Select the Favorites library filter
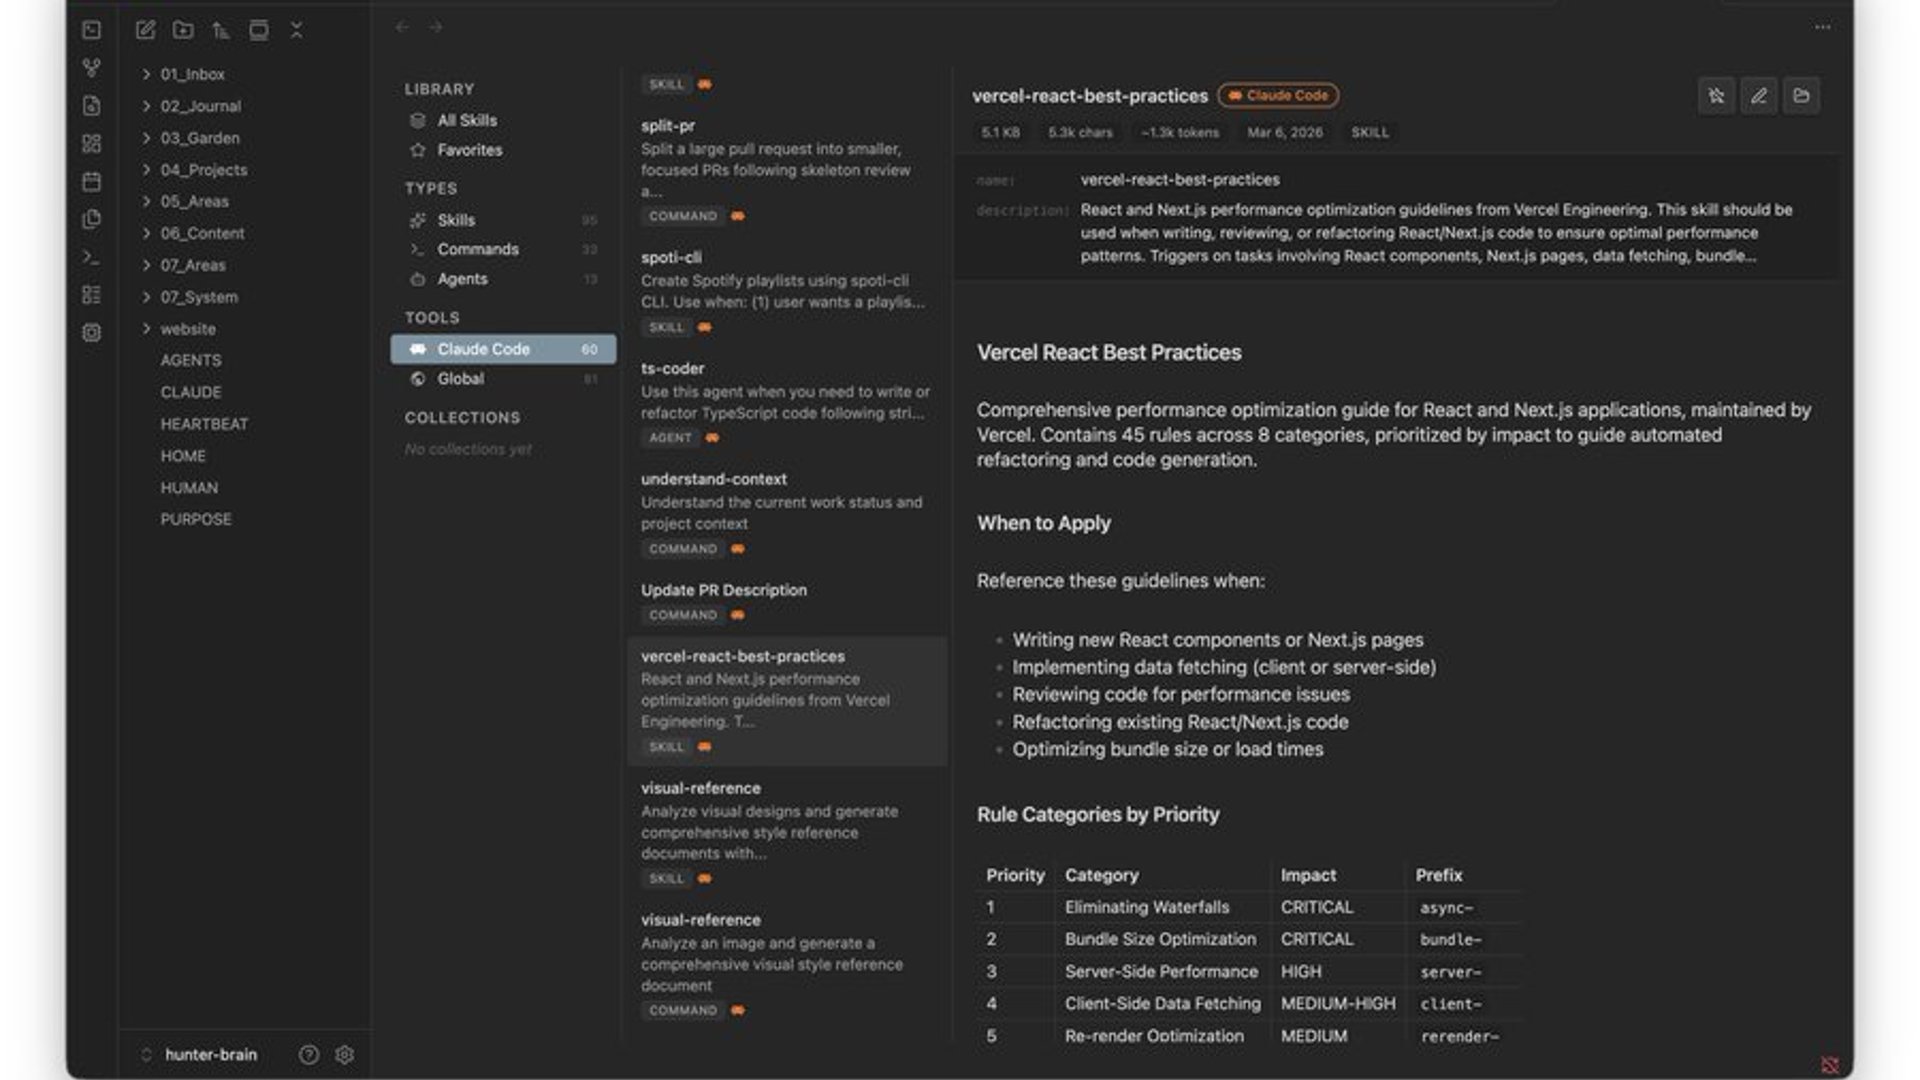The height and width of the screenshot is (1080, 1920). (x=469, y=150)
